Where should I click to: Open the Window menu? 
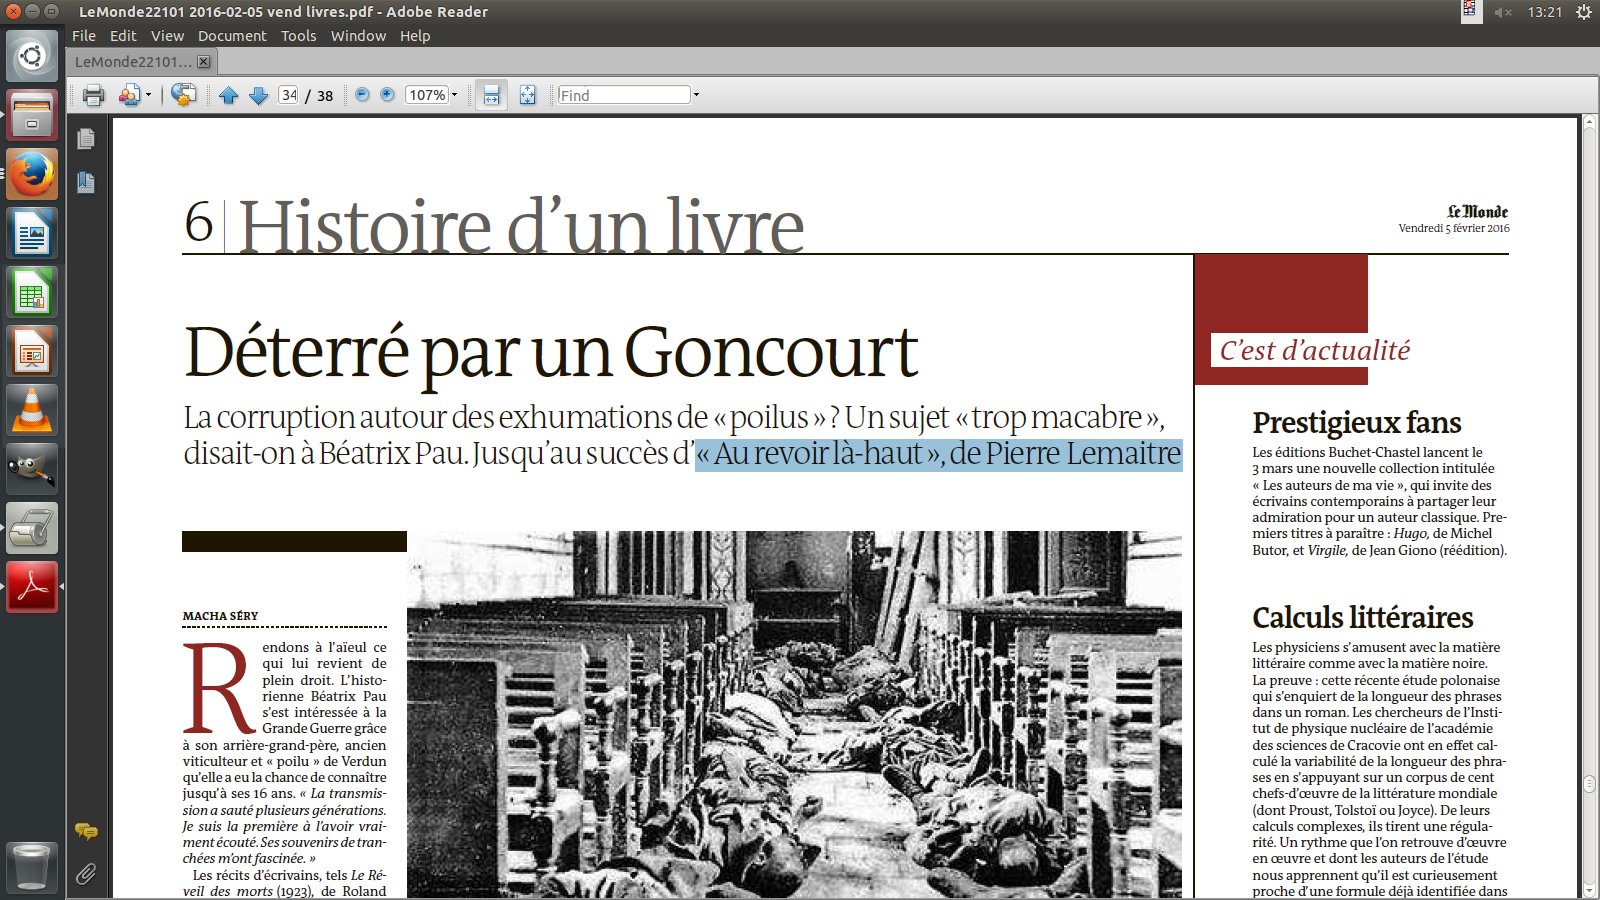click(358, 36)
